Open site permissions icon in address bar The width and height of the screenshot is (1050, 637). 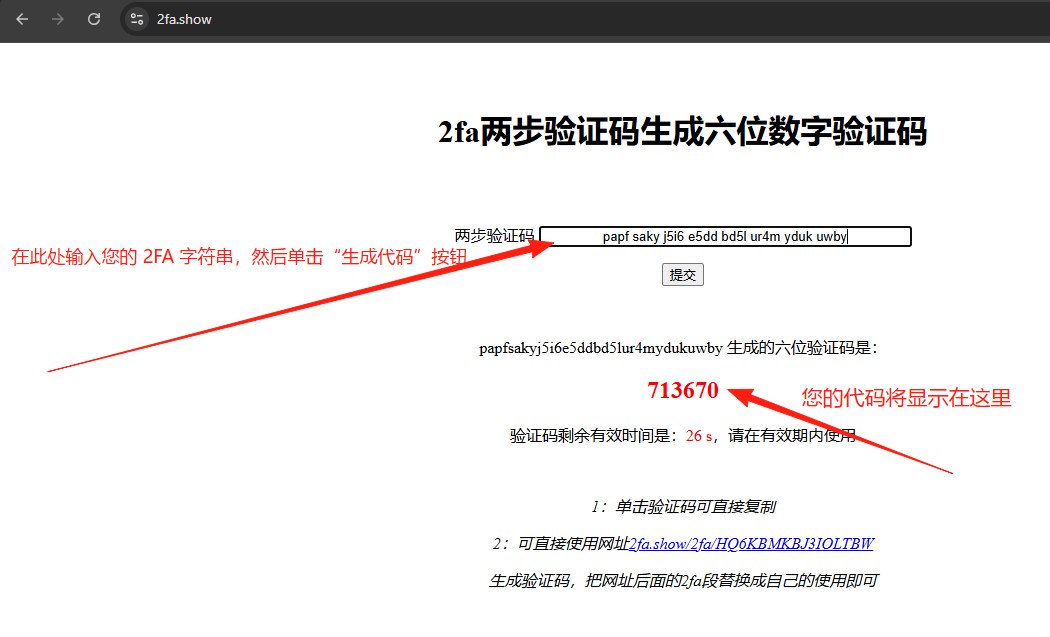[x=135, y=19]
